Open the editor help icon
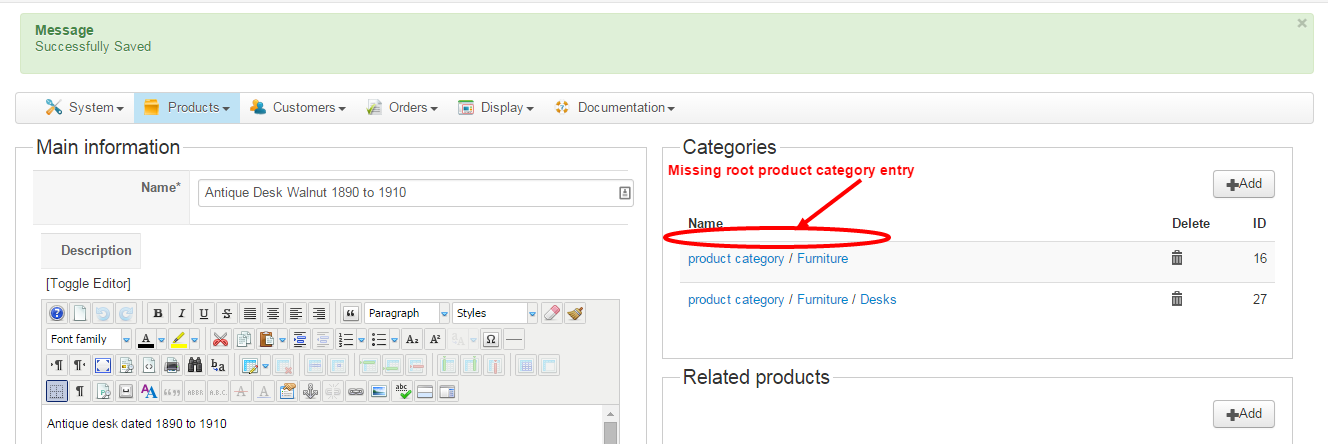The height and width of the screenshot is (444, 1328). [x=57, y=313]
